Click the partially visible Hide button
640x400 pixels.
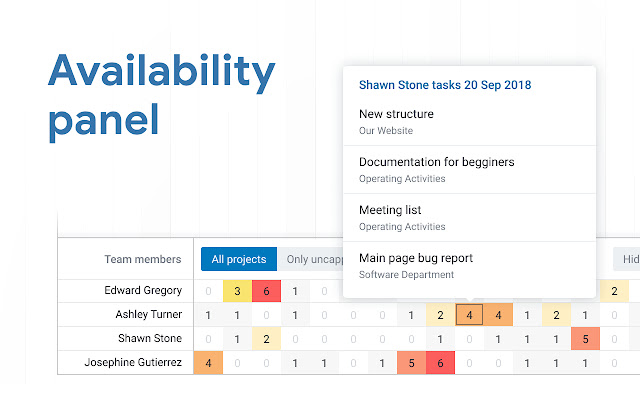(x=628, y=259)
